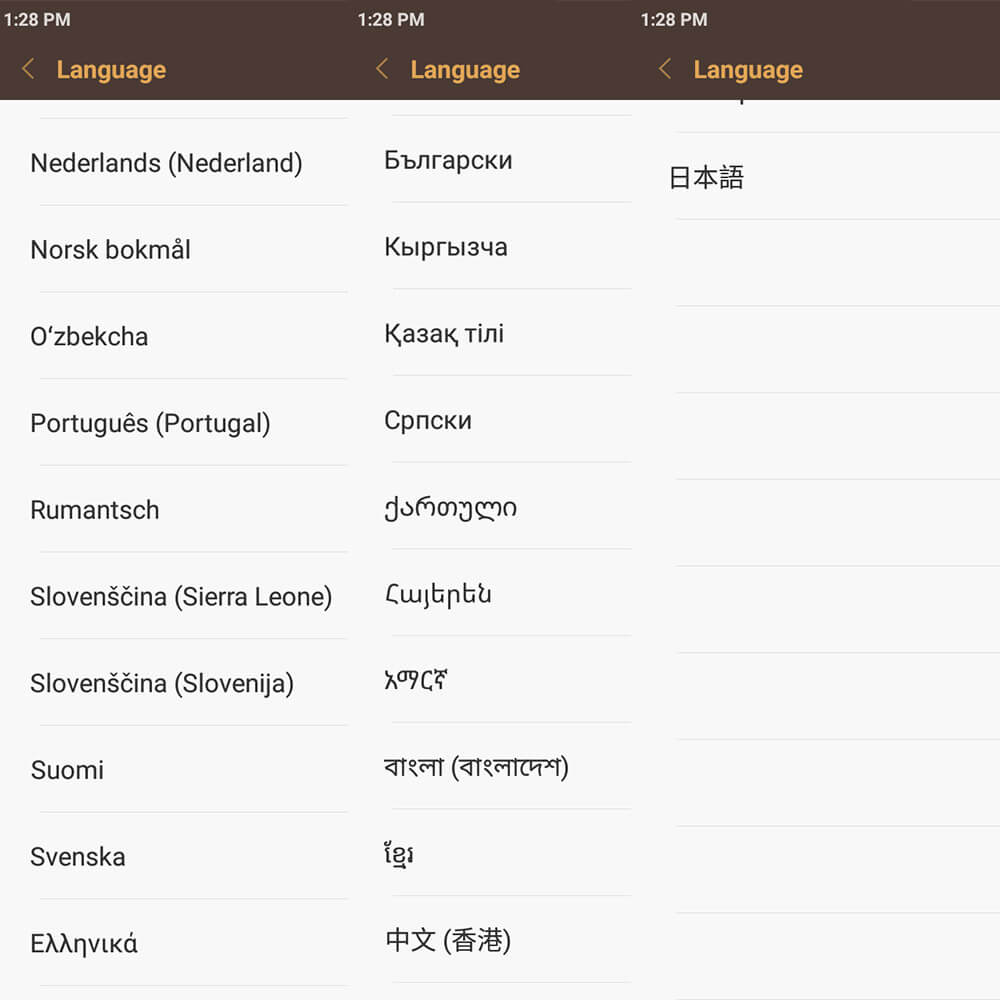Tap back arrow on the leftmost Language screen
Image resolution: width=1000 pixels, height=1000 pixels.
coord(28,69)
